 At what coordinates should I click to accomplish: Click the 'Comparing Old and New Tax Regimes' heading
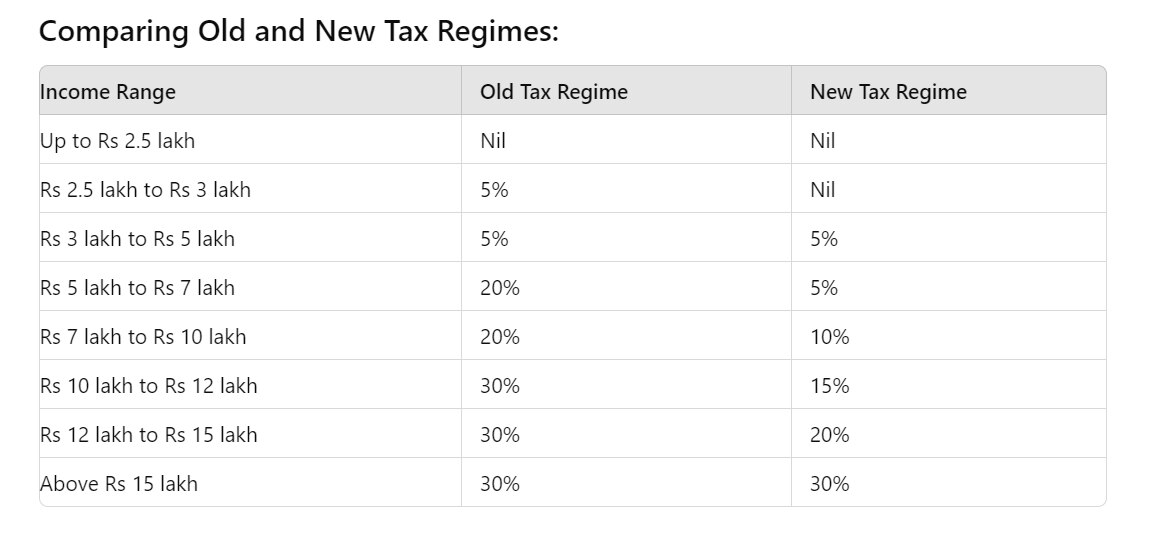[298, 31]
